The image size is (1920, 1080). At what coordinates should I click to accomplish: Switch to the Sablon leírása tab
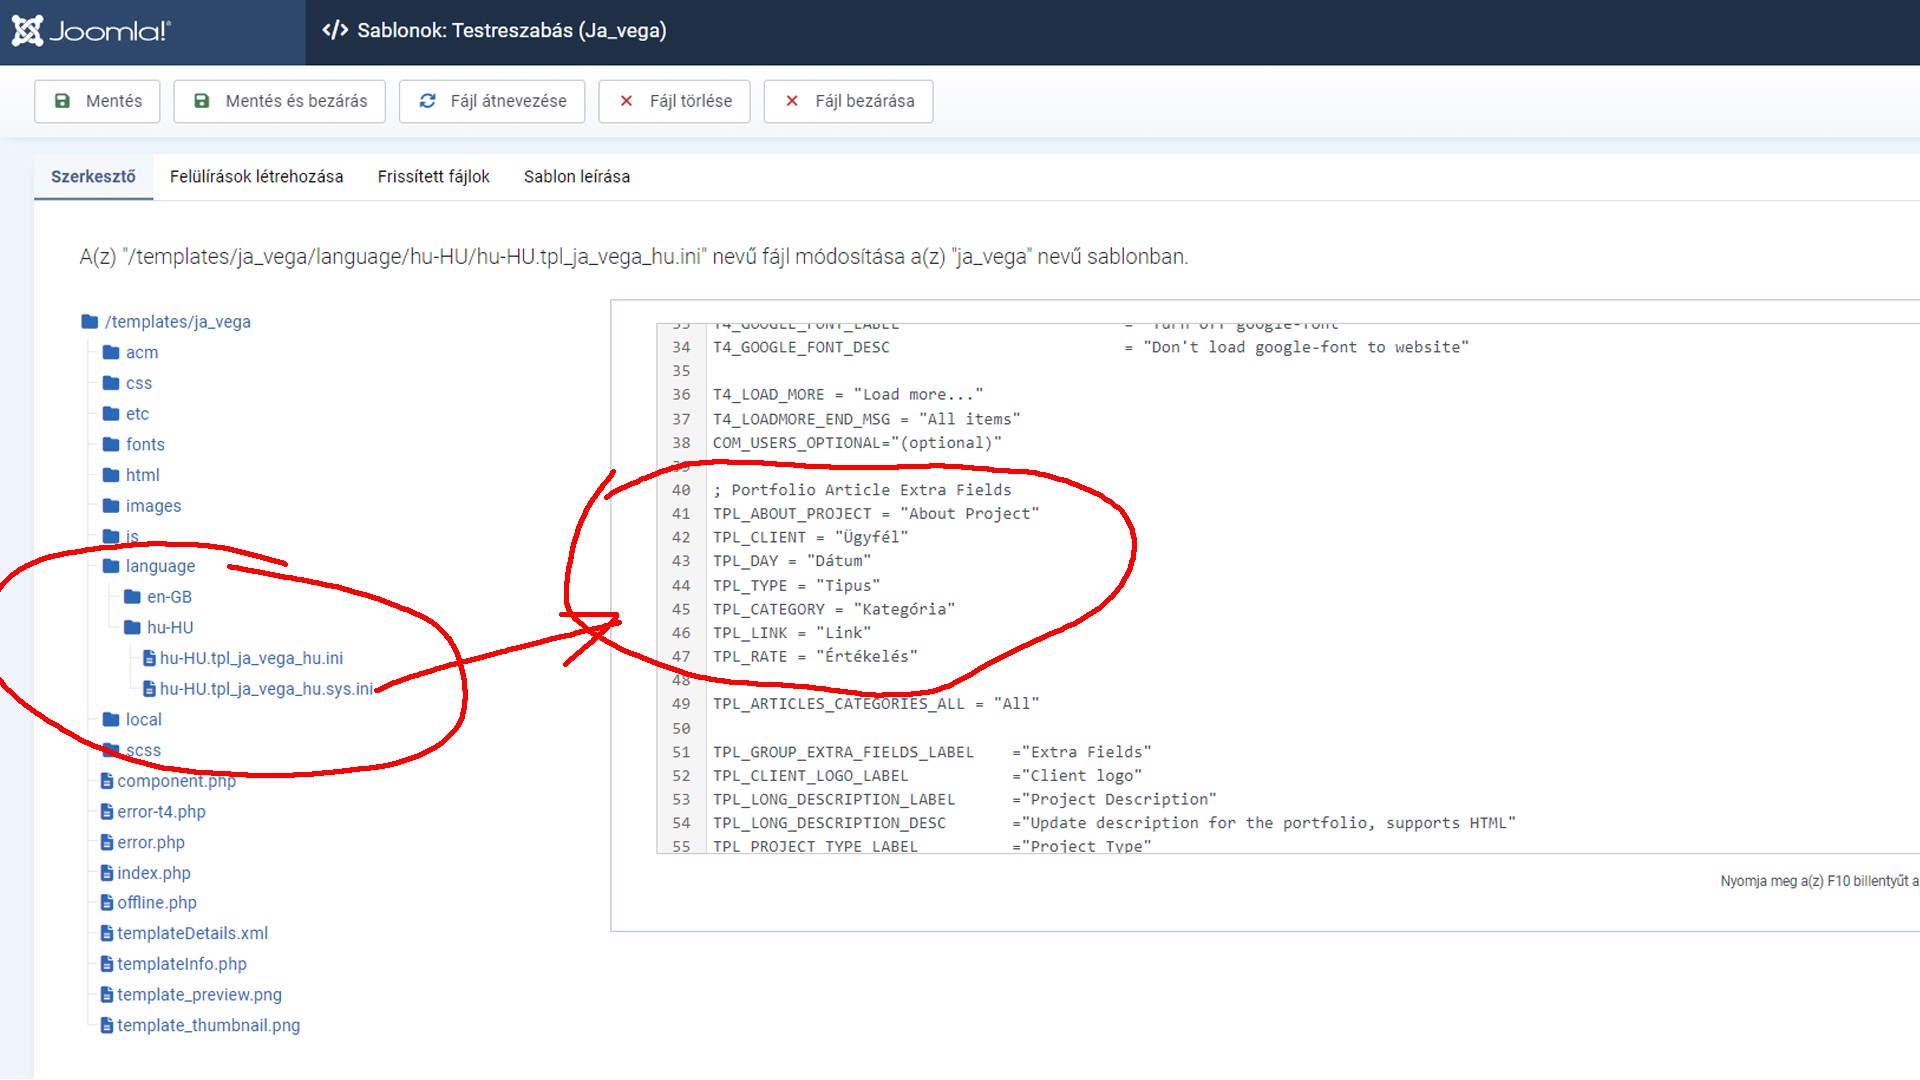(576, 177)
